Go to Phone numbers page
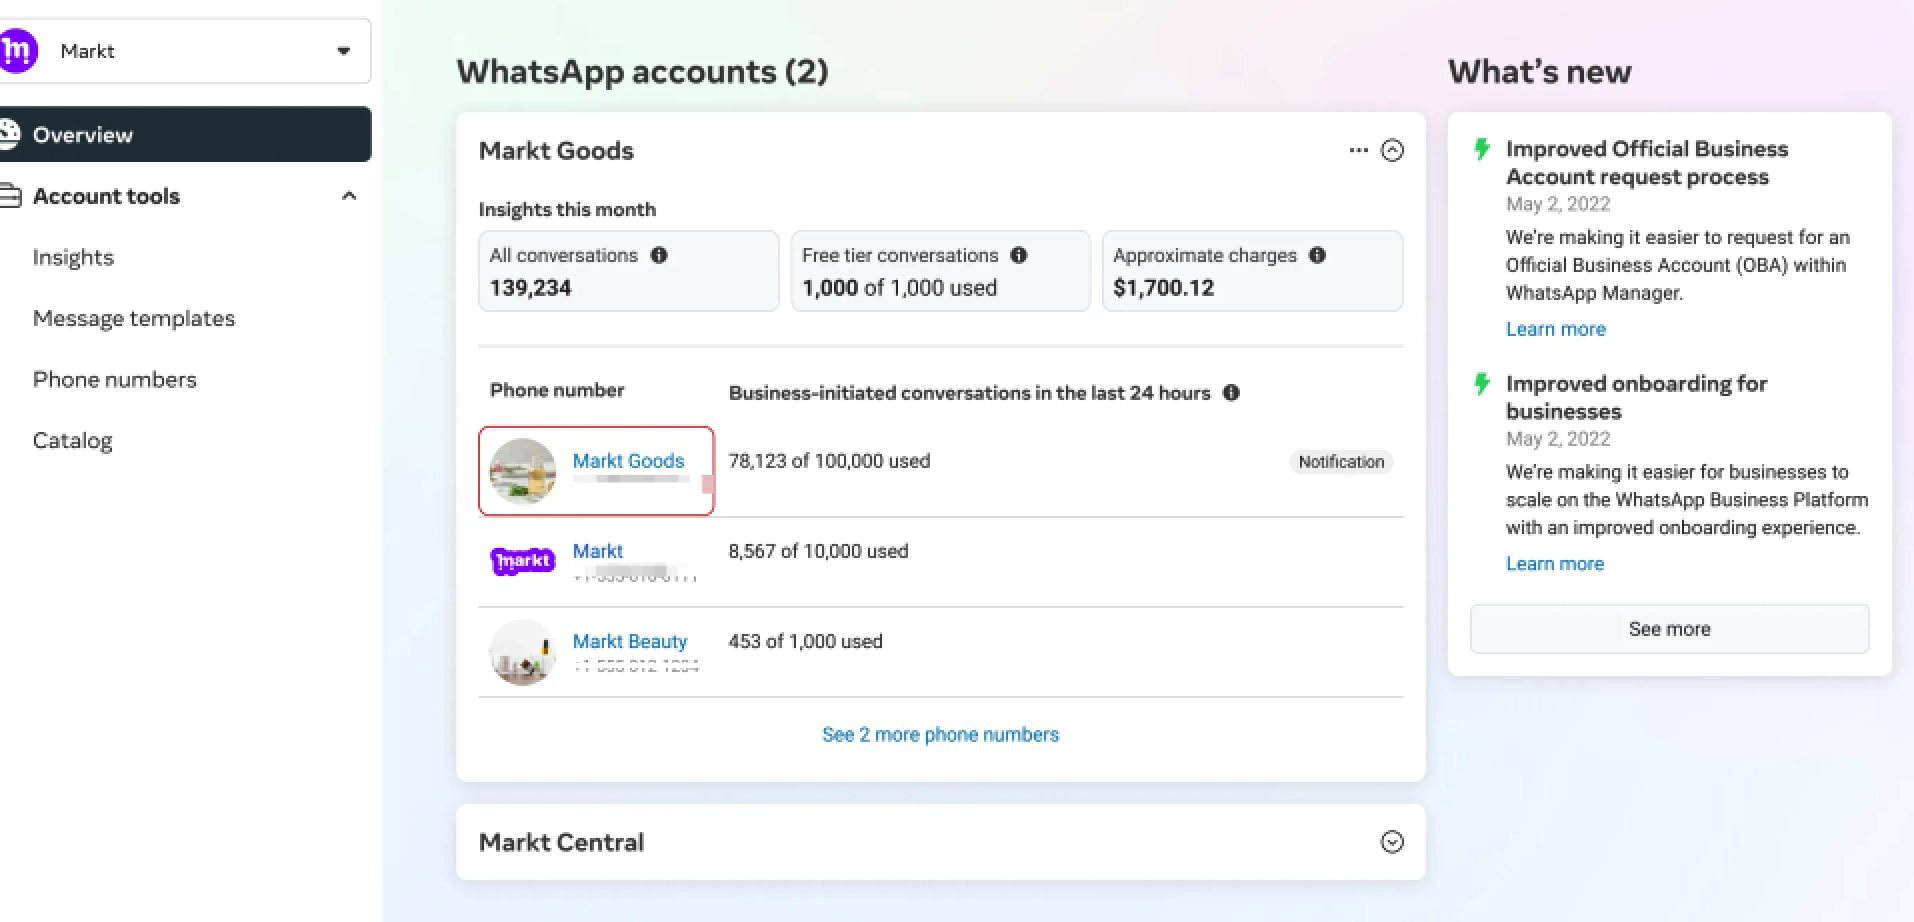1914x922 pixels. 115,379
